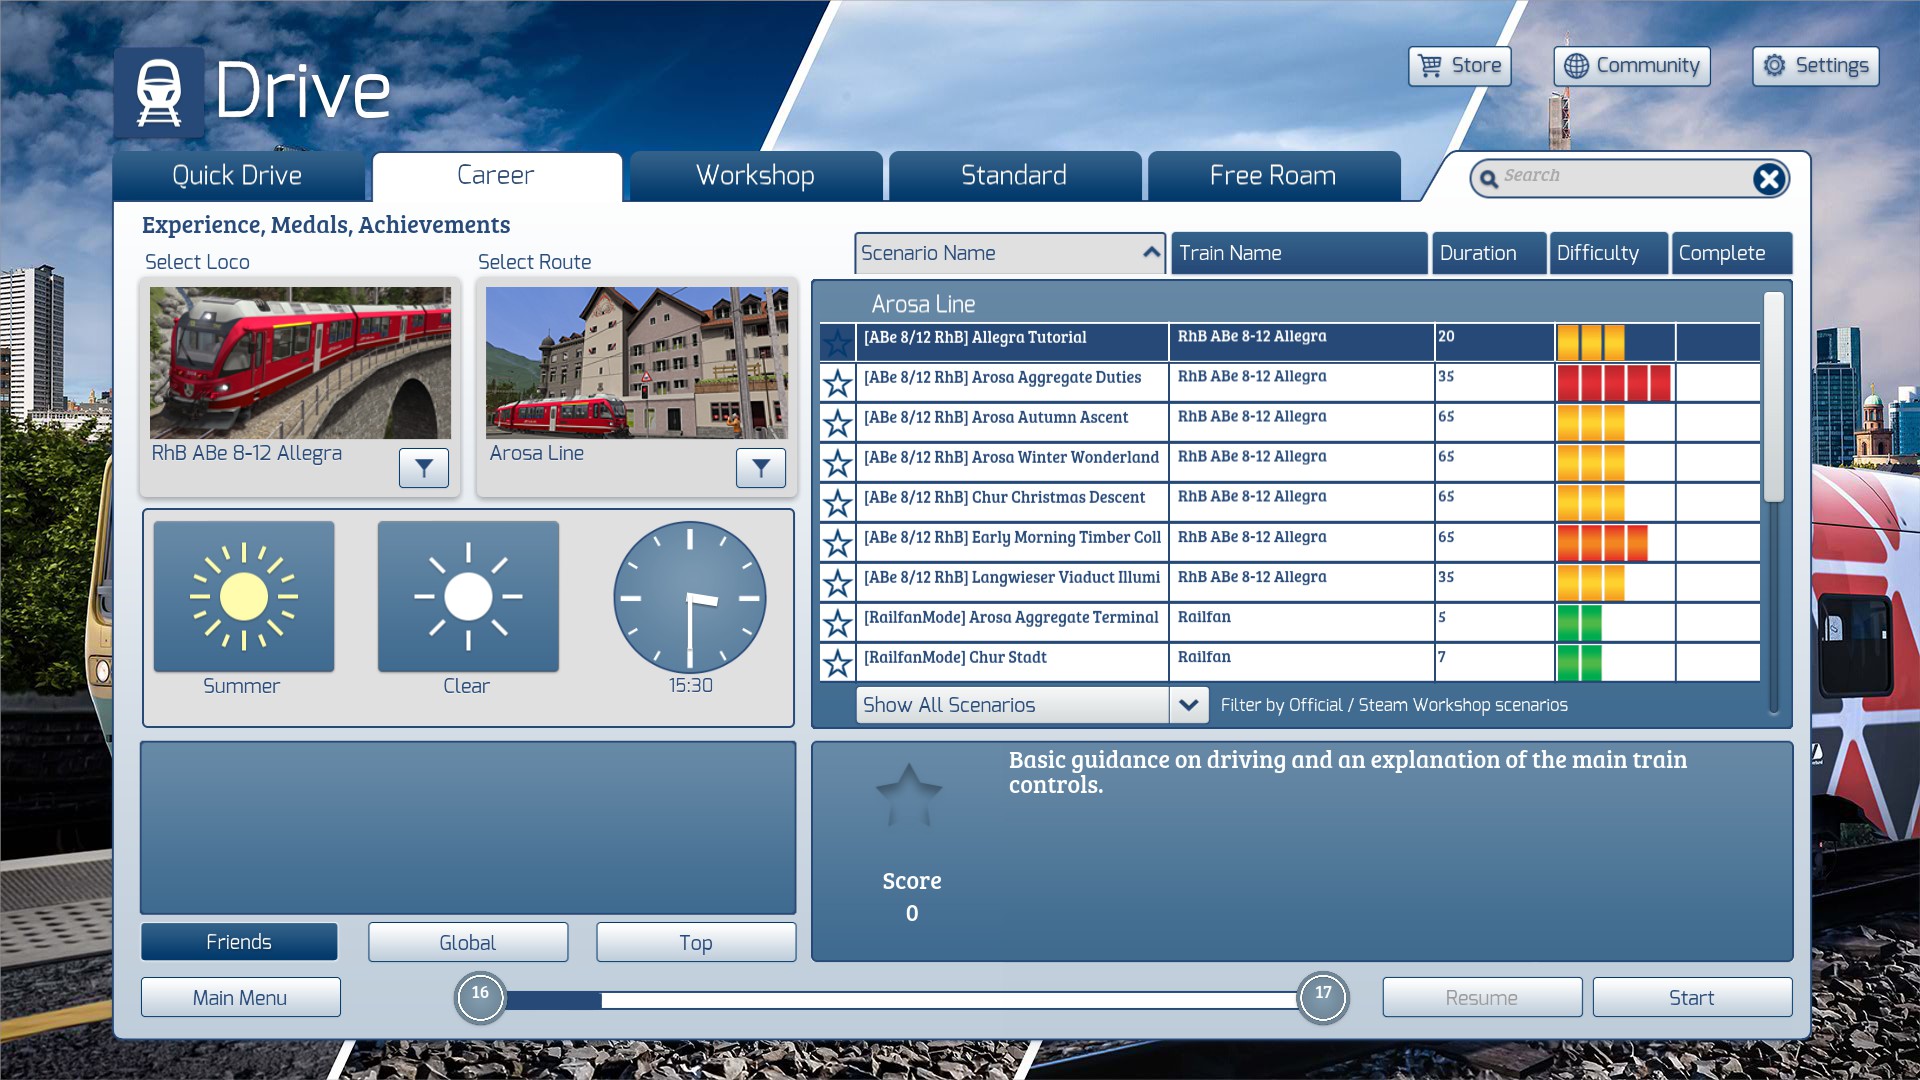Screen dimensions: 1920x1080
Task: Click the train Drive logo icon
Action: coord(159,92)
